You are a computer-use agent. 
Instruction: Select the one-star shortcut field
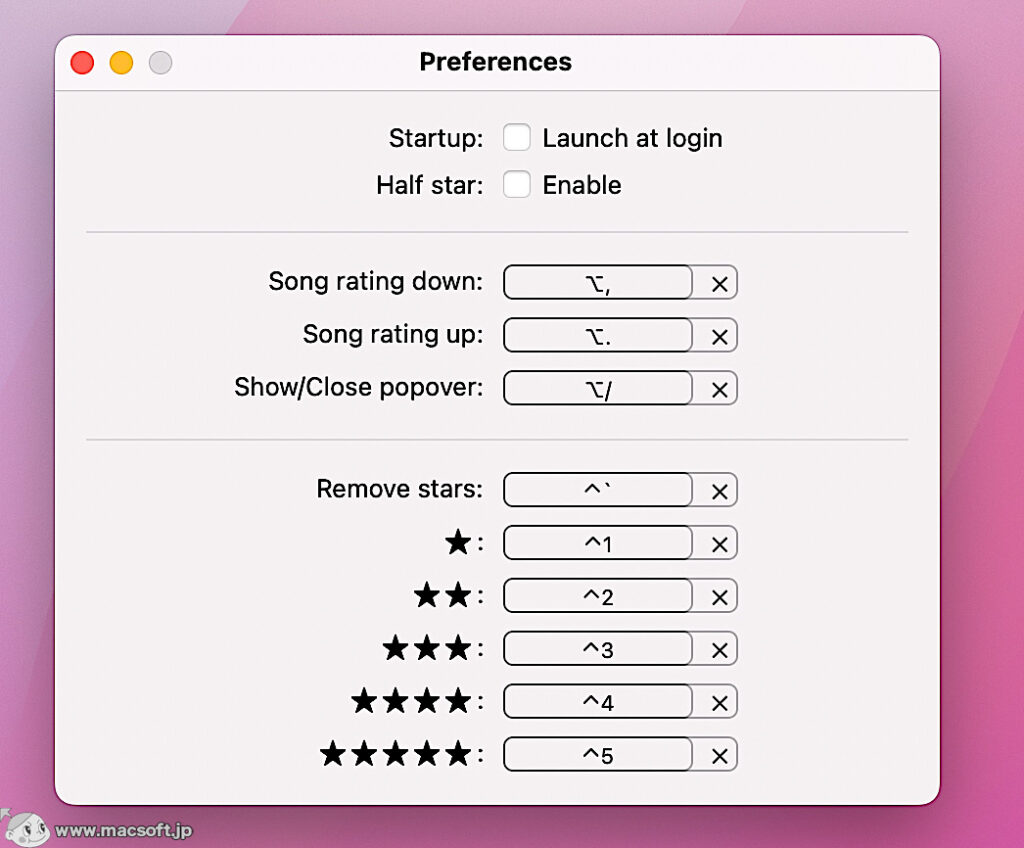point(597,543)
